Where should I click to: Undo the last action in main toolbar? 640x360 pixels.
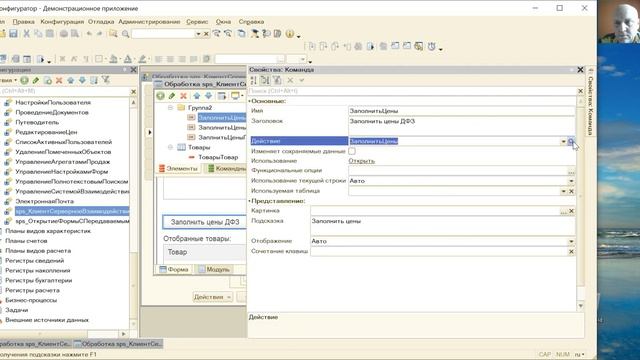click(x=89, y=34)
